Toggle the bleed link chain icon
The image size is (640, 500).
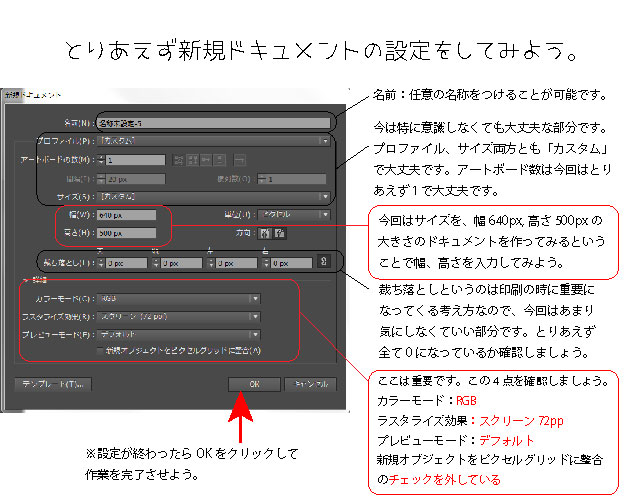pos(324,262)
